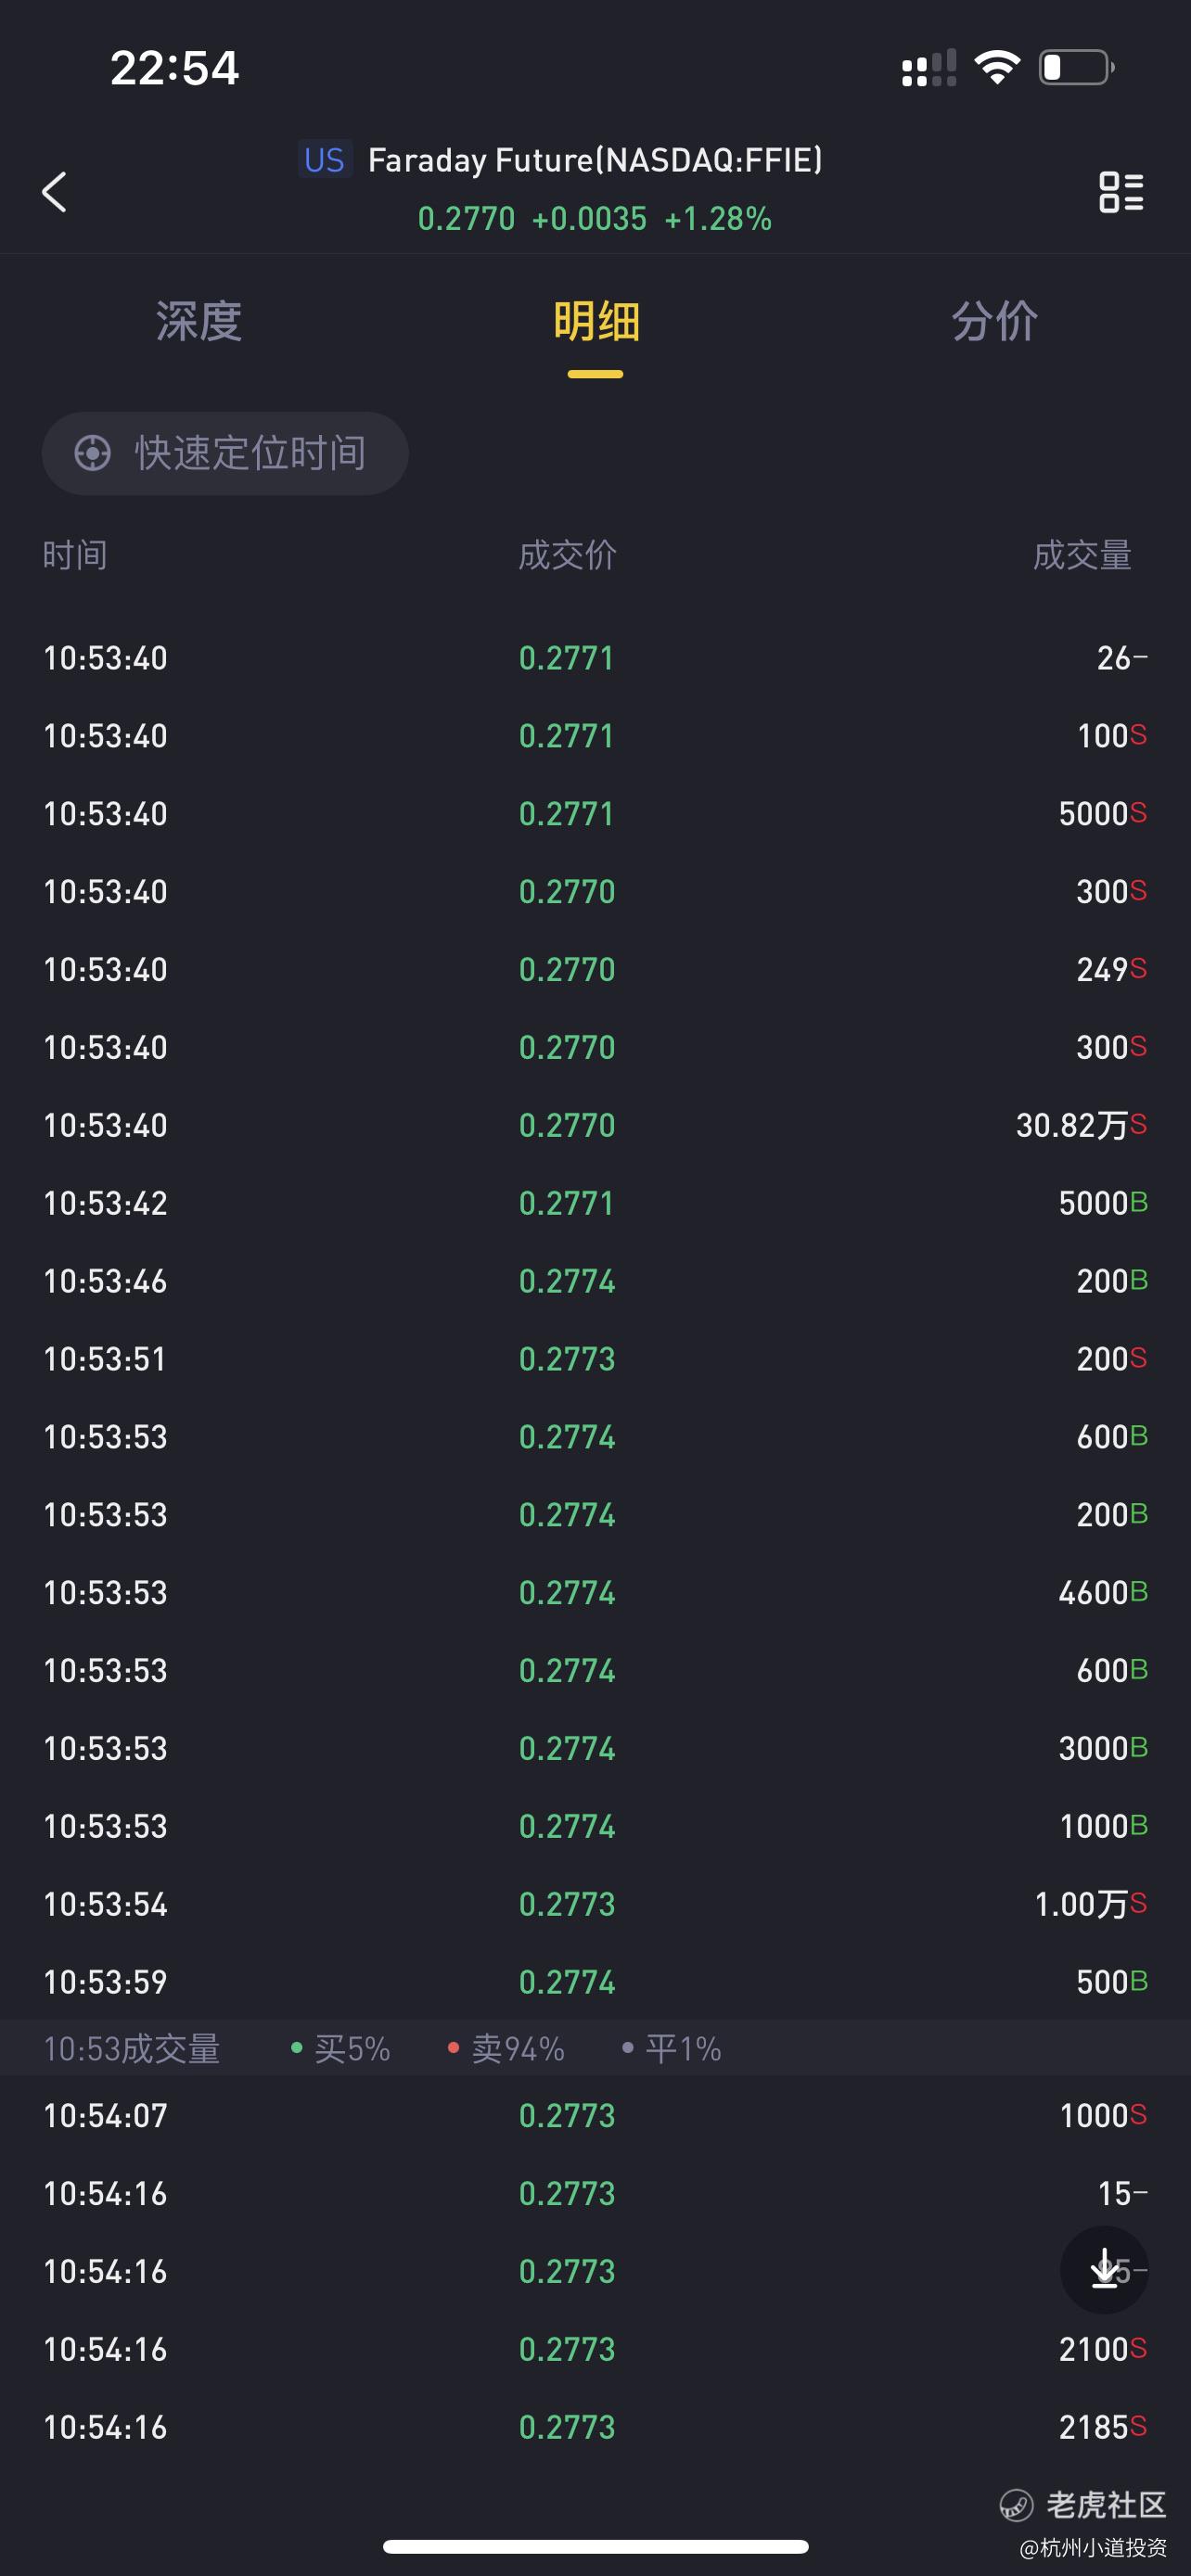This screenshot has height=2576, width=1191.
Task: Tap the Faraday Future stock title
Action: (x=595, y=160)
